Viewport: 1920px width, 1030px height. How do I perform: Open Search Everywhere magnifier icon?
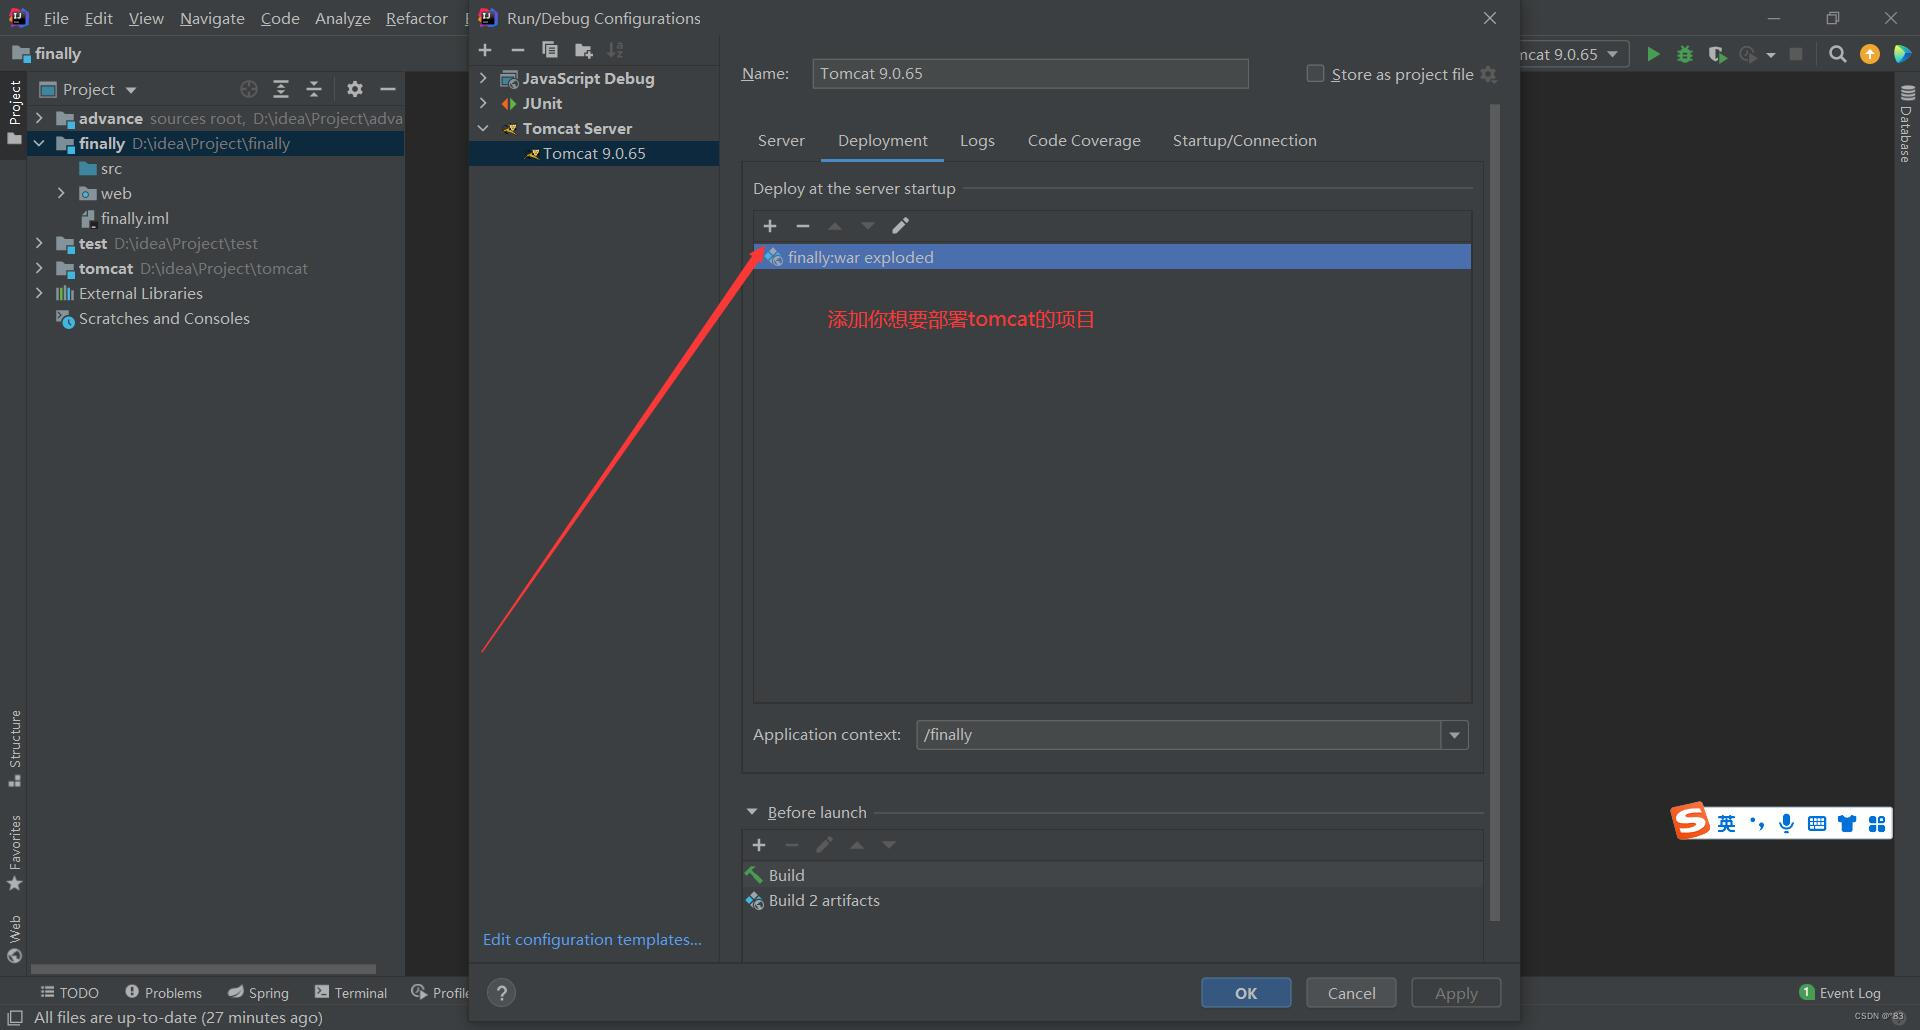(x=1837, y=54)
